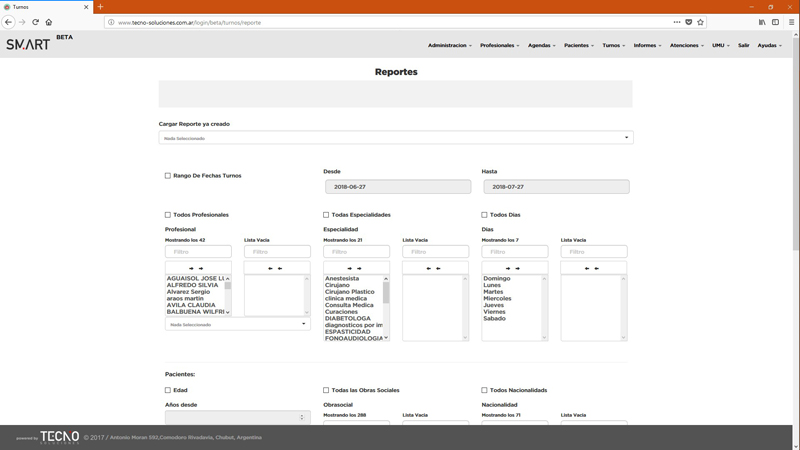Open the UMU menu

click(x=721, y=45)
